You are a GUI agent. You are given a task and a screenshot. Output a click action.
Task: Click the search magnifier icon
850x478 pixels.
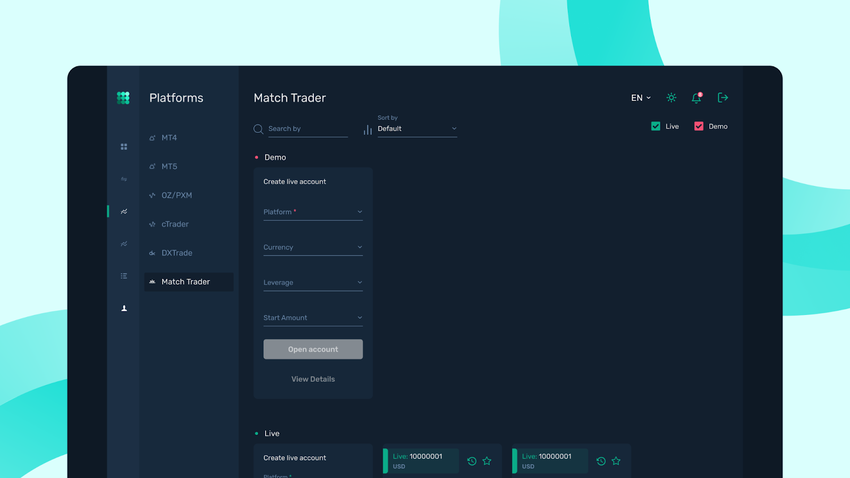258,129
